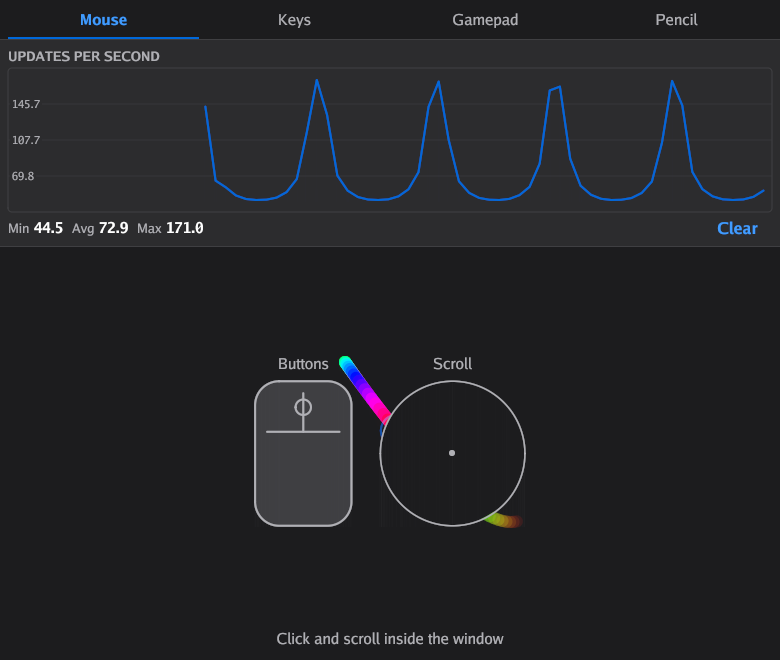780x660 pixels.
Task: Open the Keys tab
Action: coord(294,20)
